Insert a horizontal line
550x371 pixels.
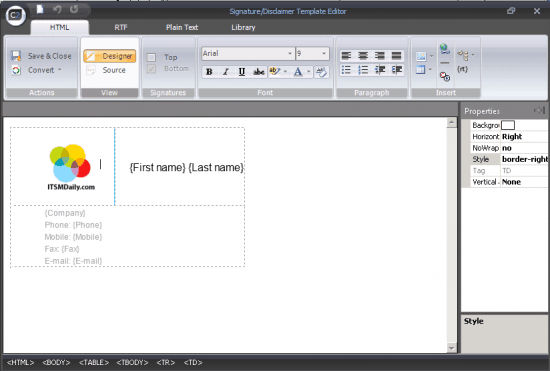coord(445,63)
